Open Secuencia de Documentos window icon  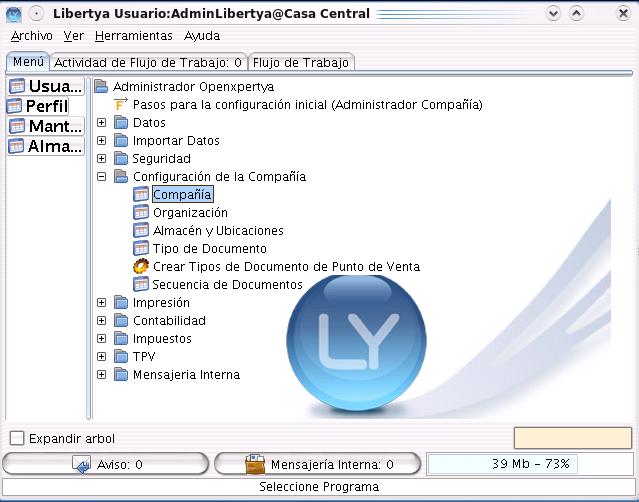click(x=141, y=285)
